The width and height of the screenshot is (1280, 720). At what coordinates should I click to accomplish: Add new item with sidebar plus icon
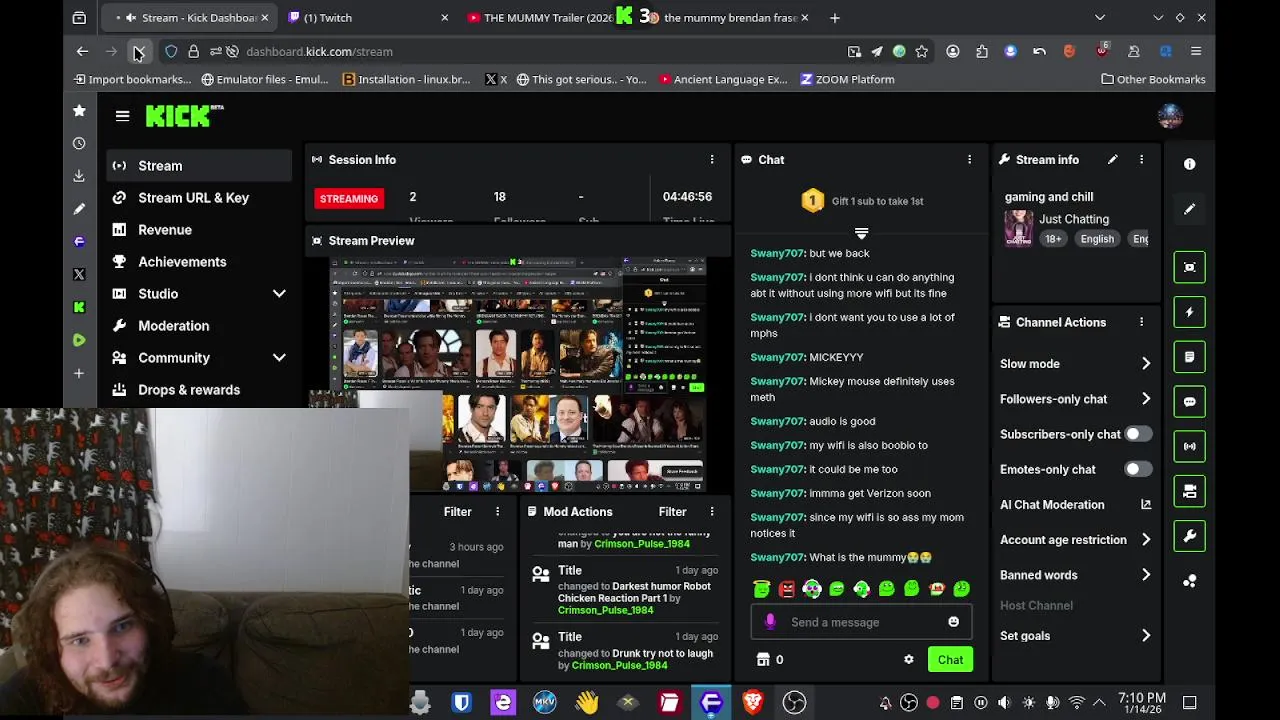tap(79, 373)
